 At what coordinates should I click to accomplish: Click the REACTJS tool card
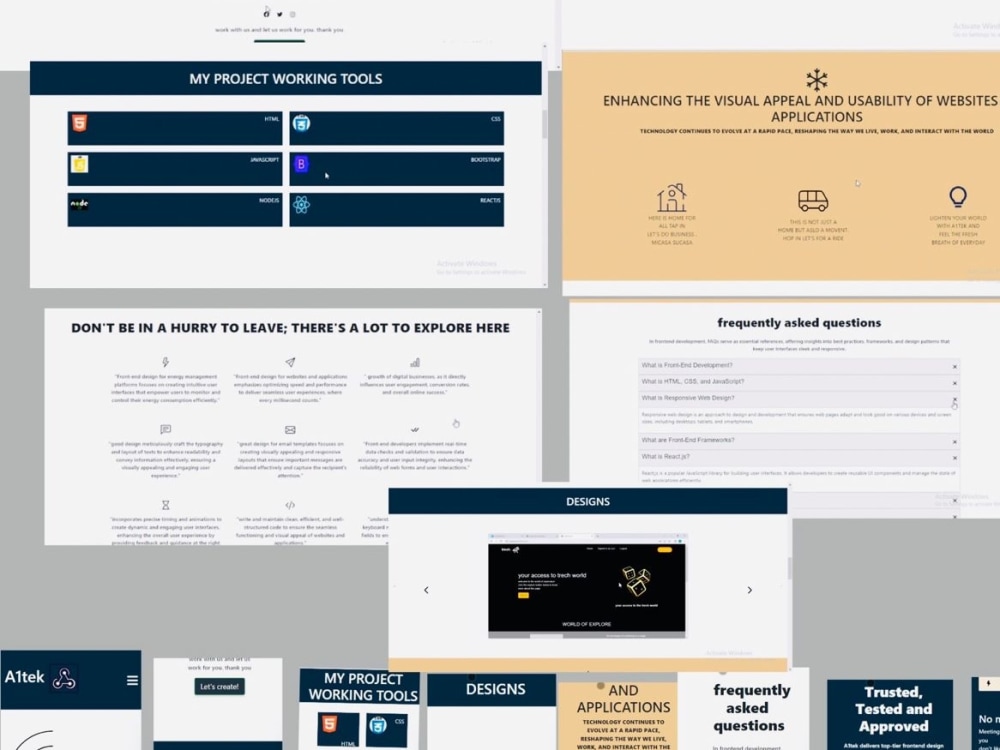pyautogui.click(x=397, y=210)
